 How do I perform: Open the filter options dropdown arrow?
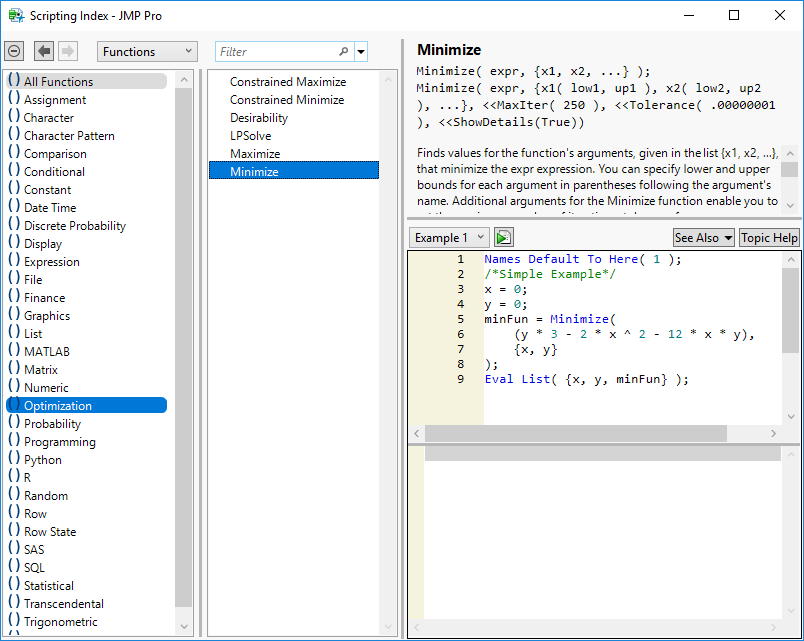361,52
